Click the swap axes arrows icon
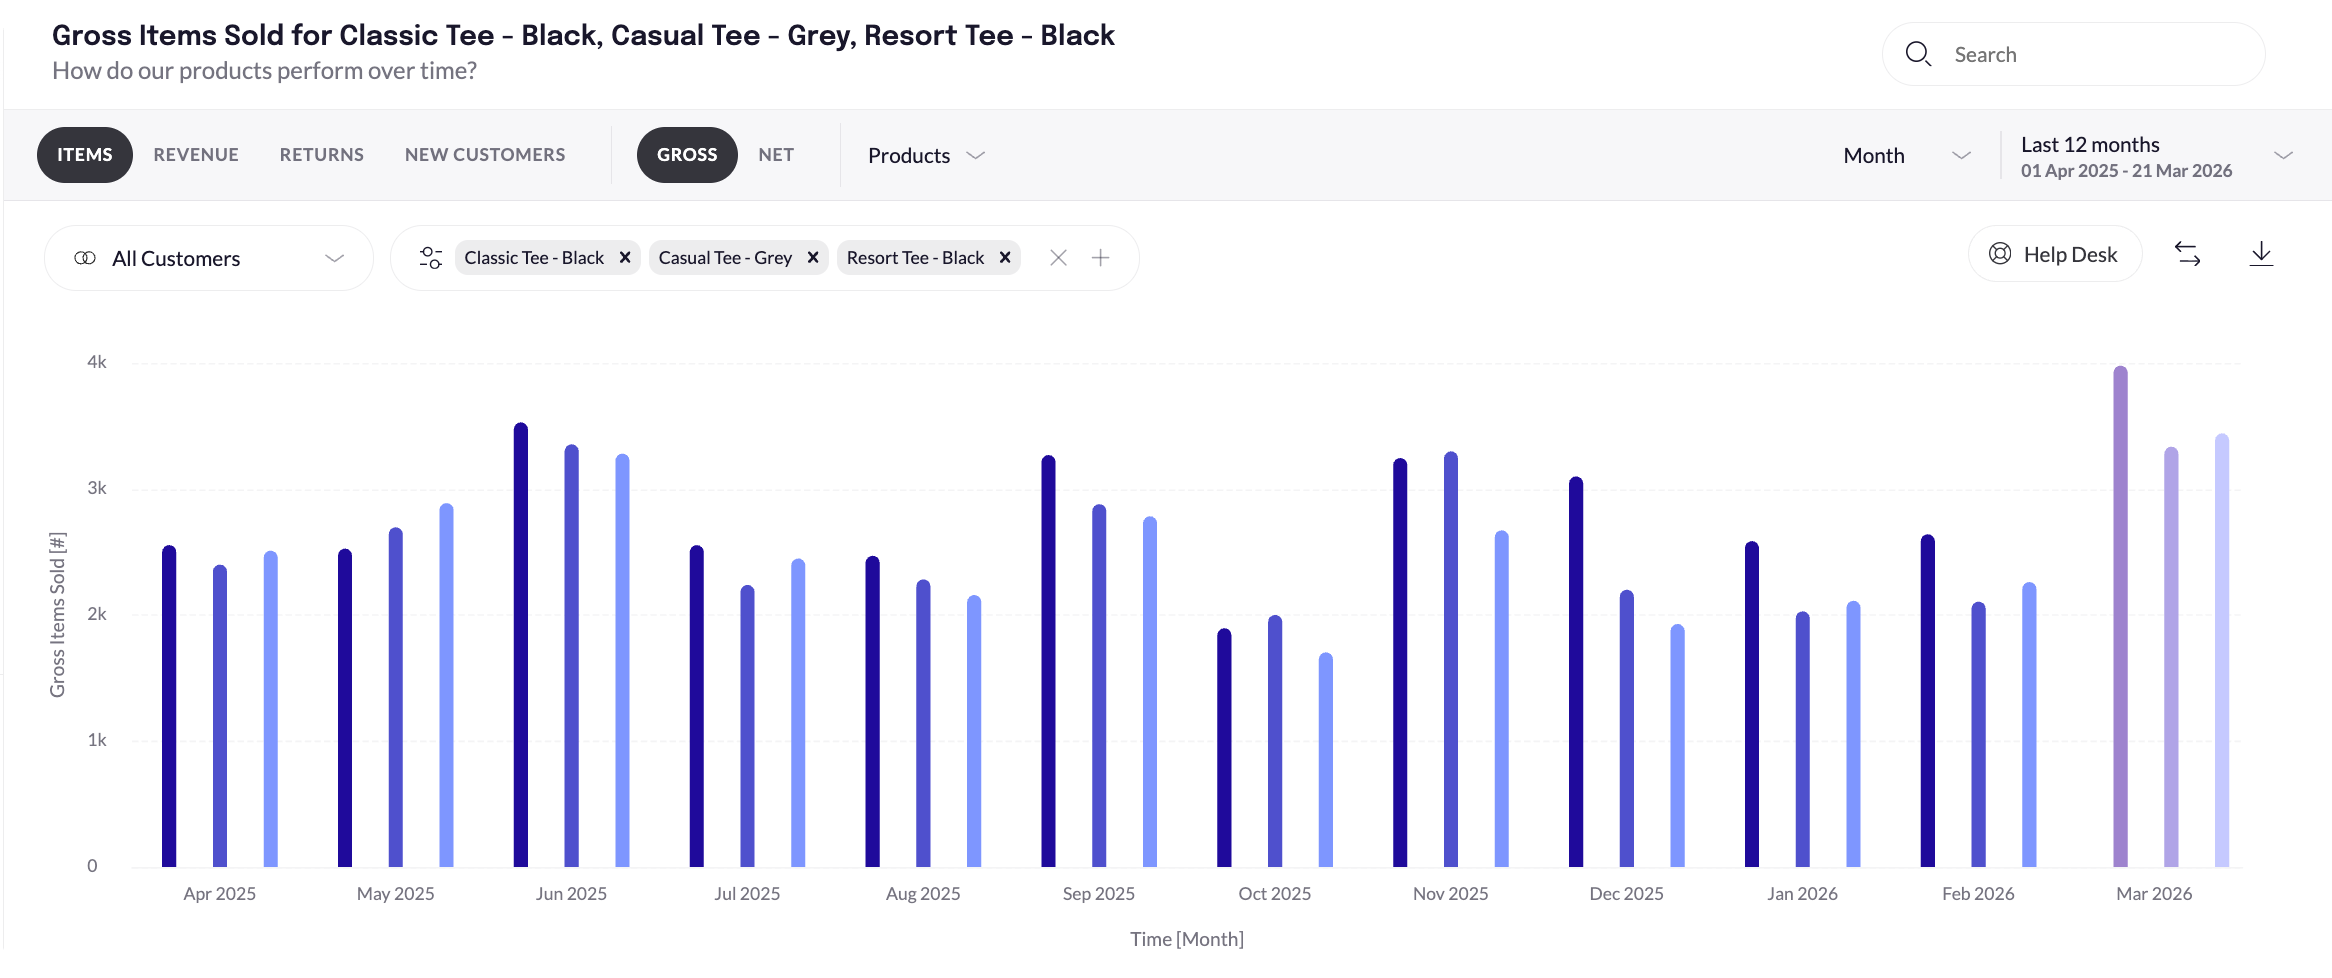The height and width of the screenshot is (978, 2332). [2187, 255]
